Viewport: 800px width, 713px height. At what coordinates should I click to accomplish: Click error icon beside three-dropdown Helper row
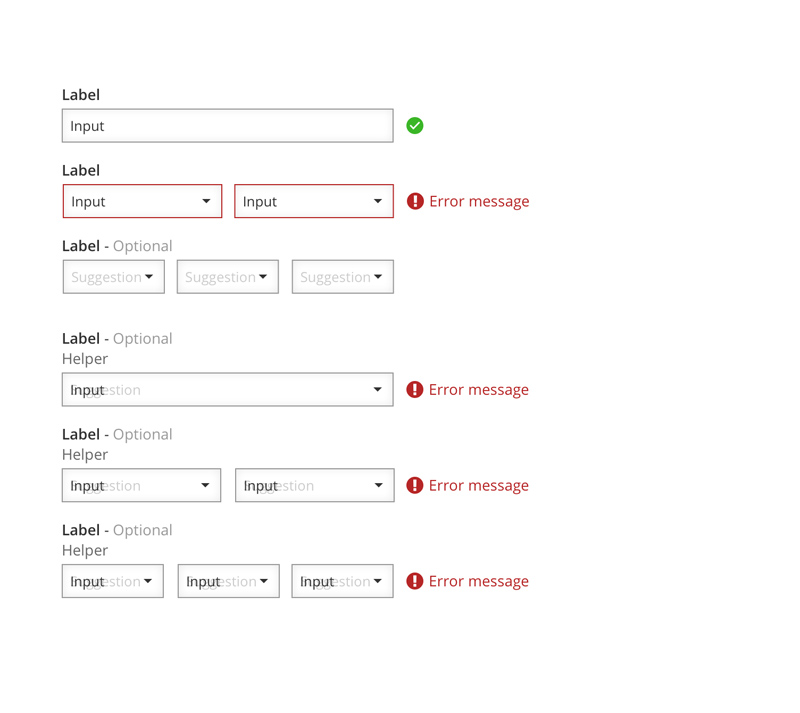(x=415, y=581)
